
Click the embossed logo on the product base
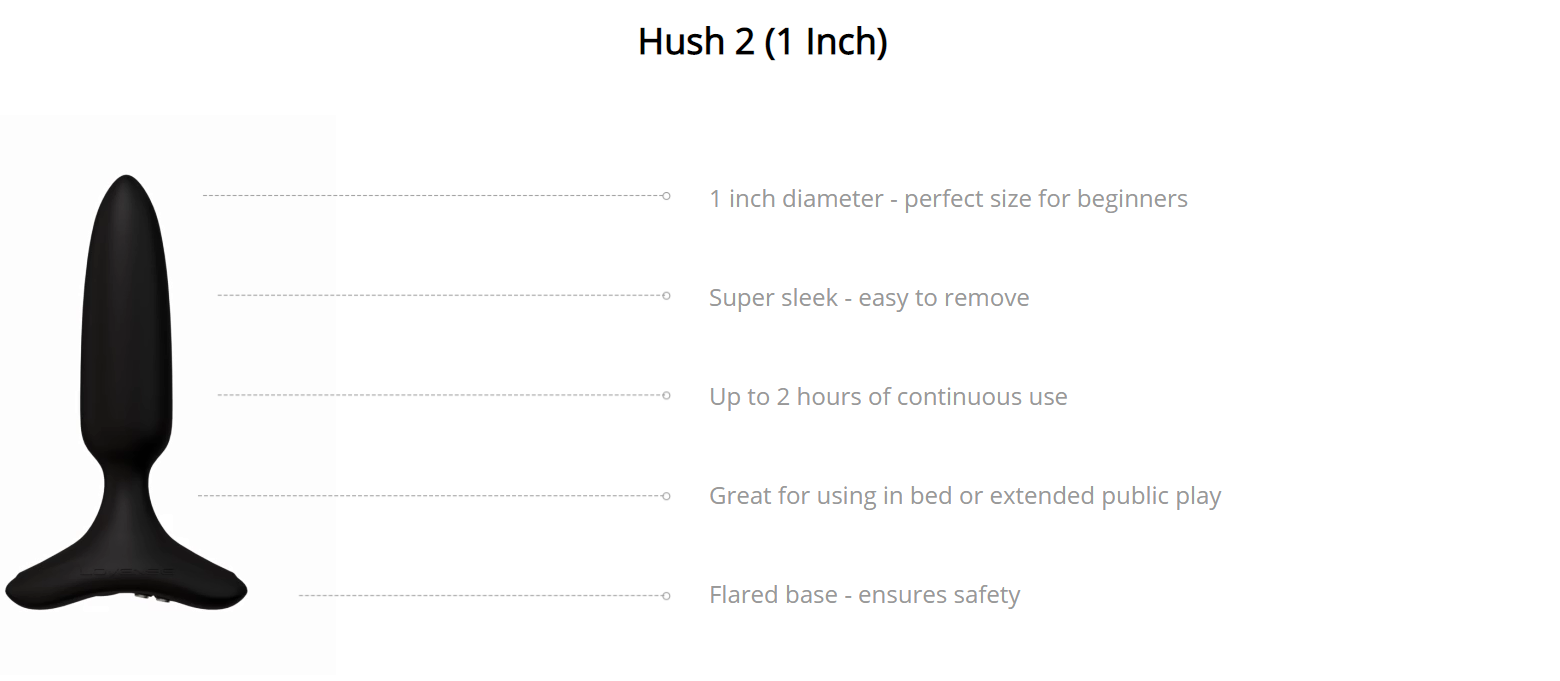[128, 573]
